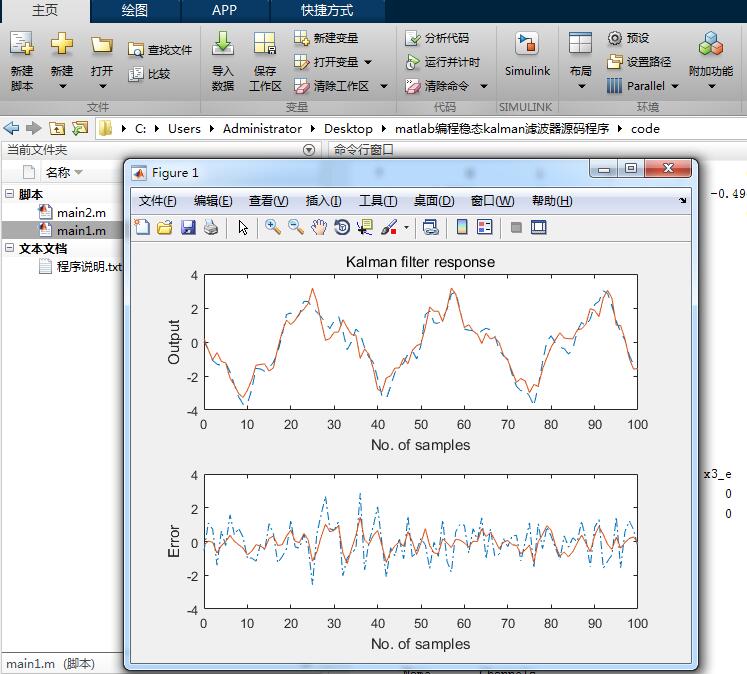Image resolution: width=747 pixels, height=674 pixels.
Task: Click Save floppy icon in Figure 1 toolbar
Action: tap(188, 227)
